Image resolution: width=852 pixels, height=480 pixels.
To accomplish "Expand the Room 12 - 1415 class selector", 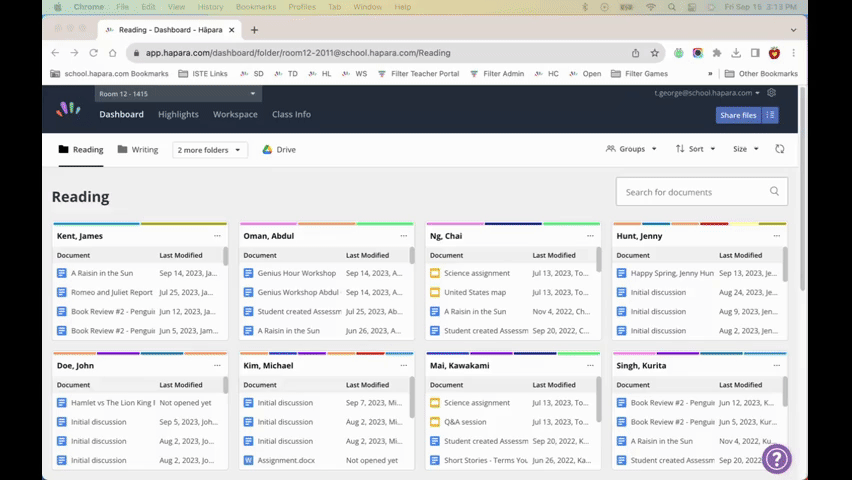I will coord(178,93).
